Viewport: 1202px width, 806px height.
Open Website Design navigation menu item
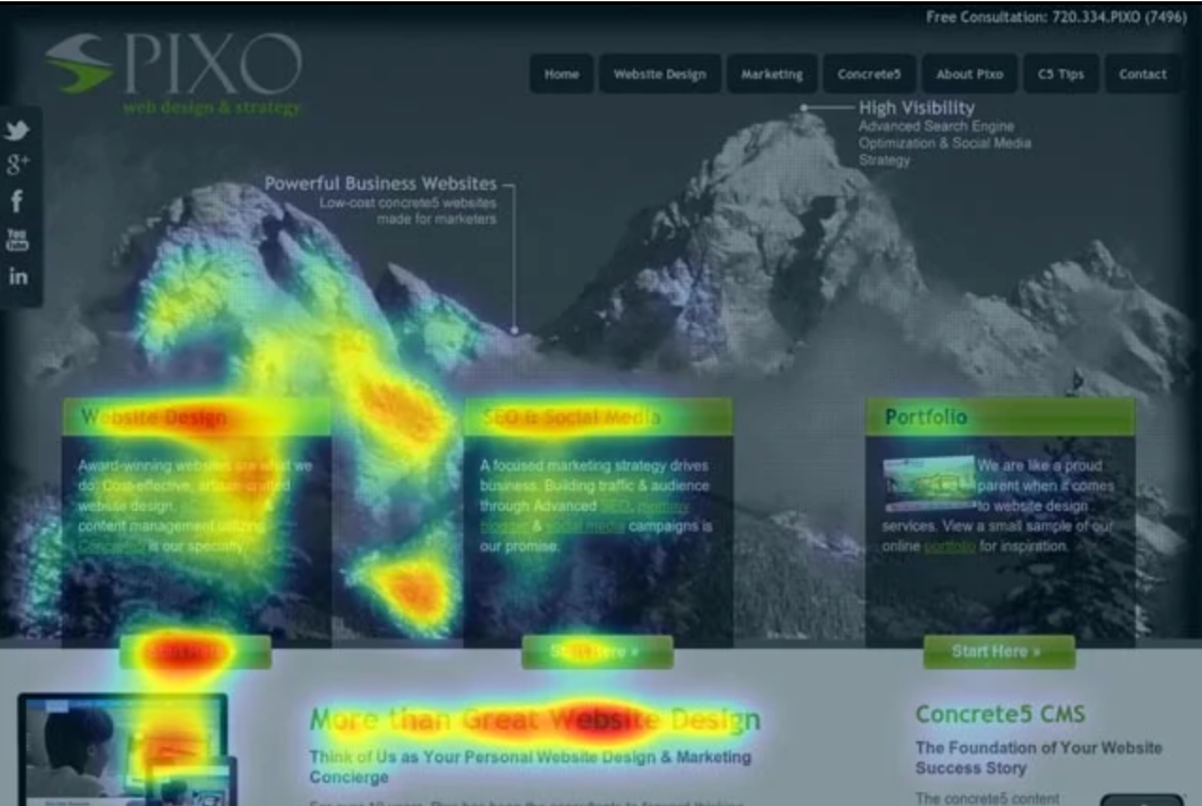(x=659, y=74)
